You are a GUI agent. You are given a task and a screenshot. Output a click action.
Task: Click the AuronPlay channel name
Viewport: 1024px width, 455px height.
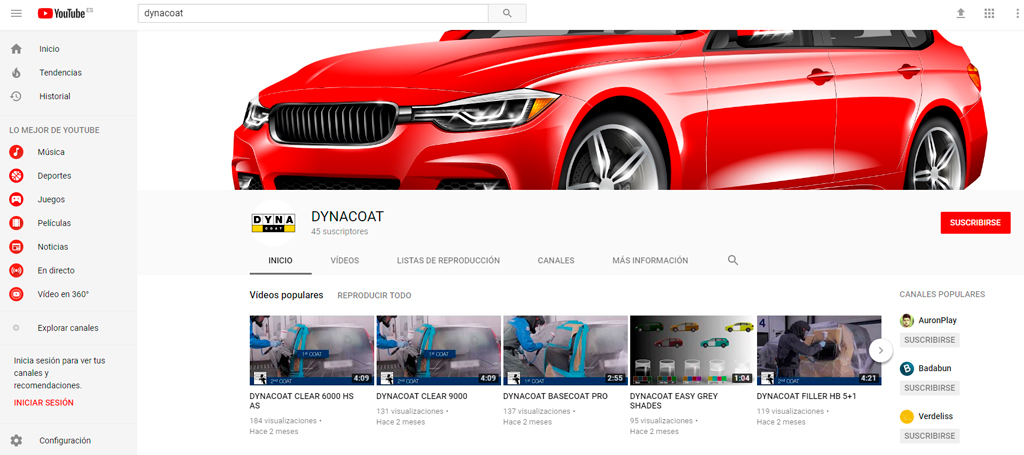(937, 321)
